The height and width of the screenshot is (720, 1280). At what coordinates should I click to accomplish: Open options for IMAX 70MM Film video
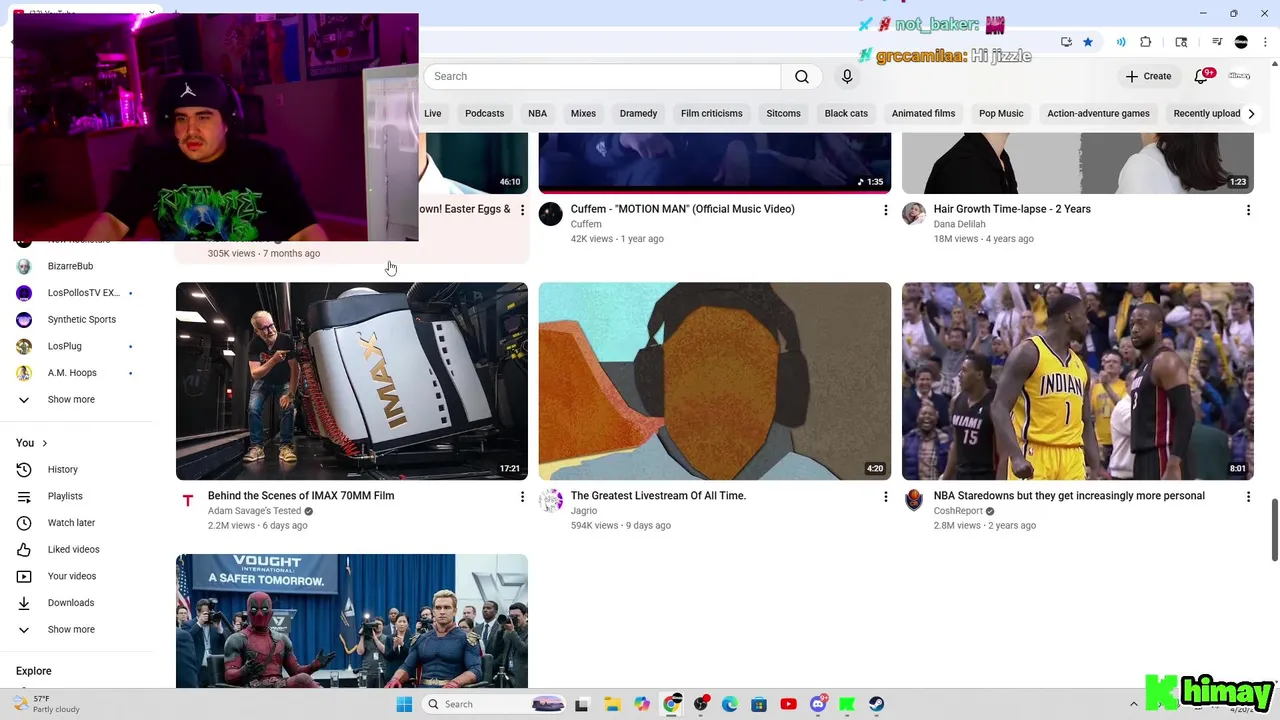pyautogui.click(x=522, y=497)
